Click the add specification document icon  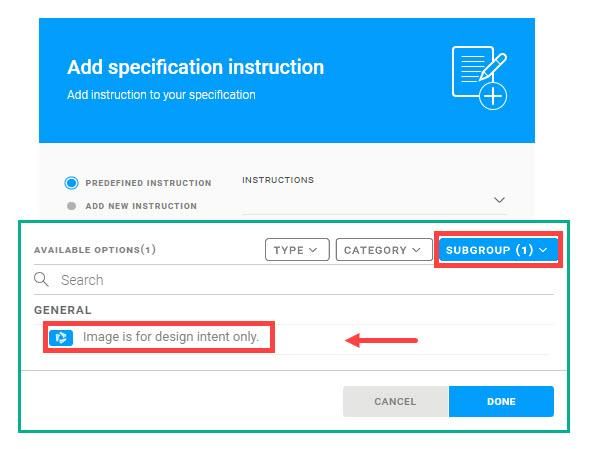pyautogui.click(x=479, y=78)
